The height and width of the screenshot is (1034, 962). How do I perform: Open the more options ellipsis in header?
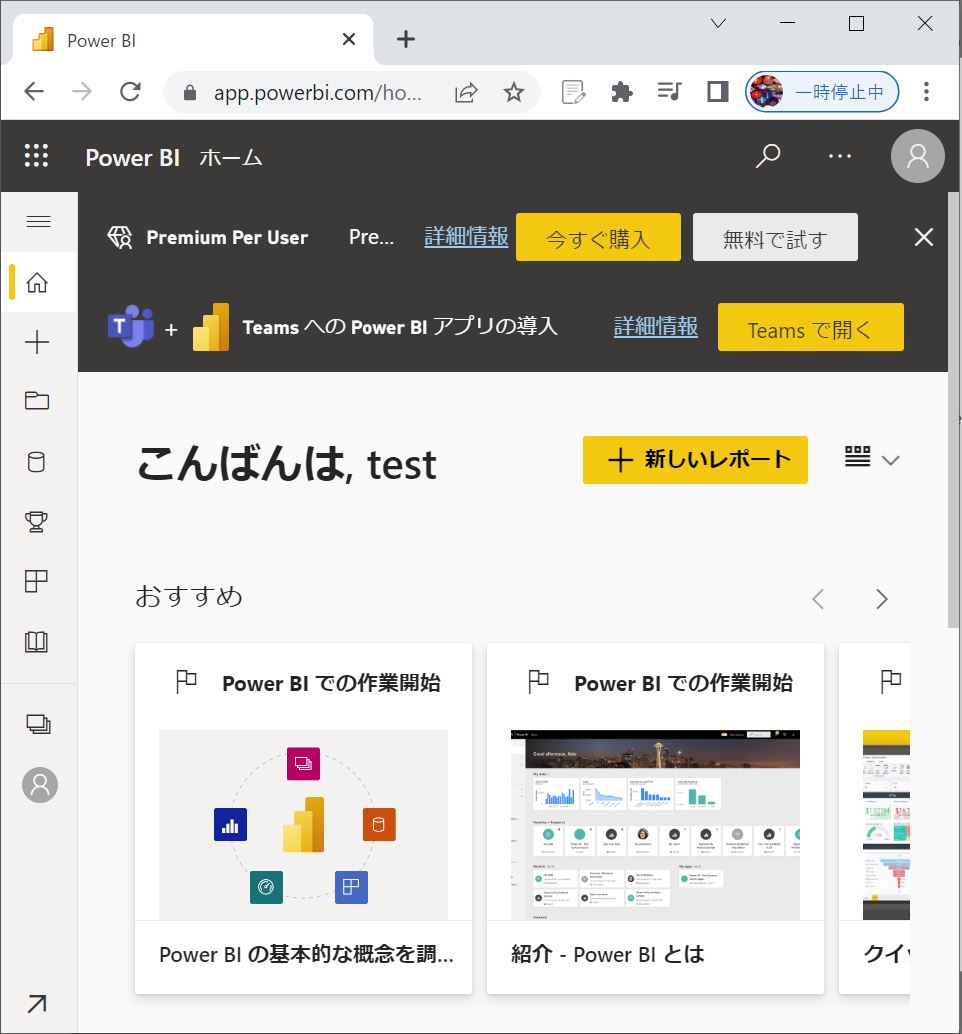pyautogui.click(x=839, y=156)
